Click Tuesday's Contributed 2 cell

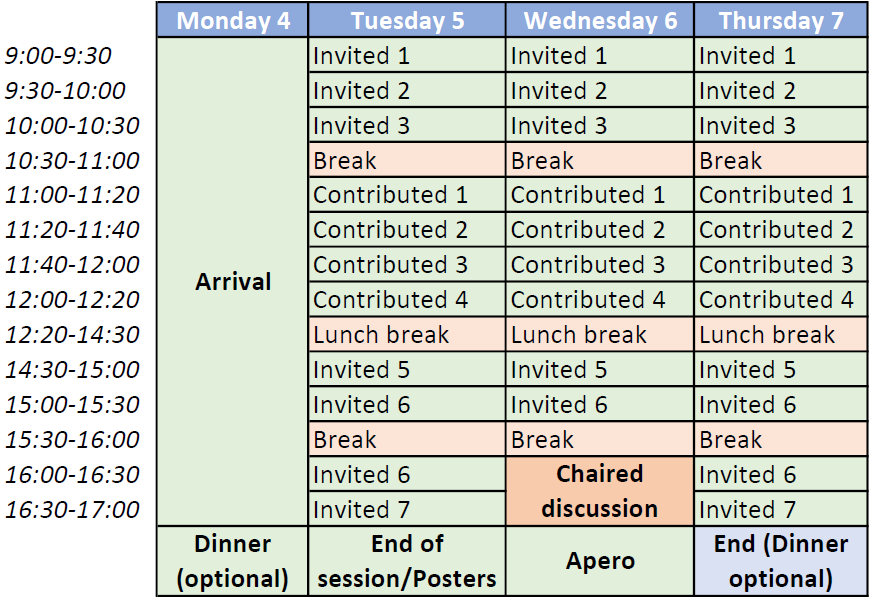[407, 230]
